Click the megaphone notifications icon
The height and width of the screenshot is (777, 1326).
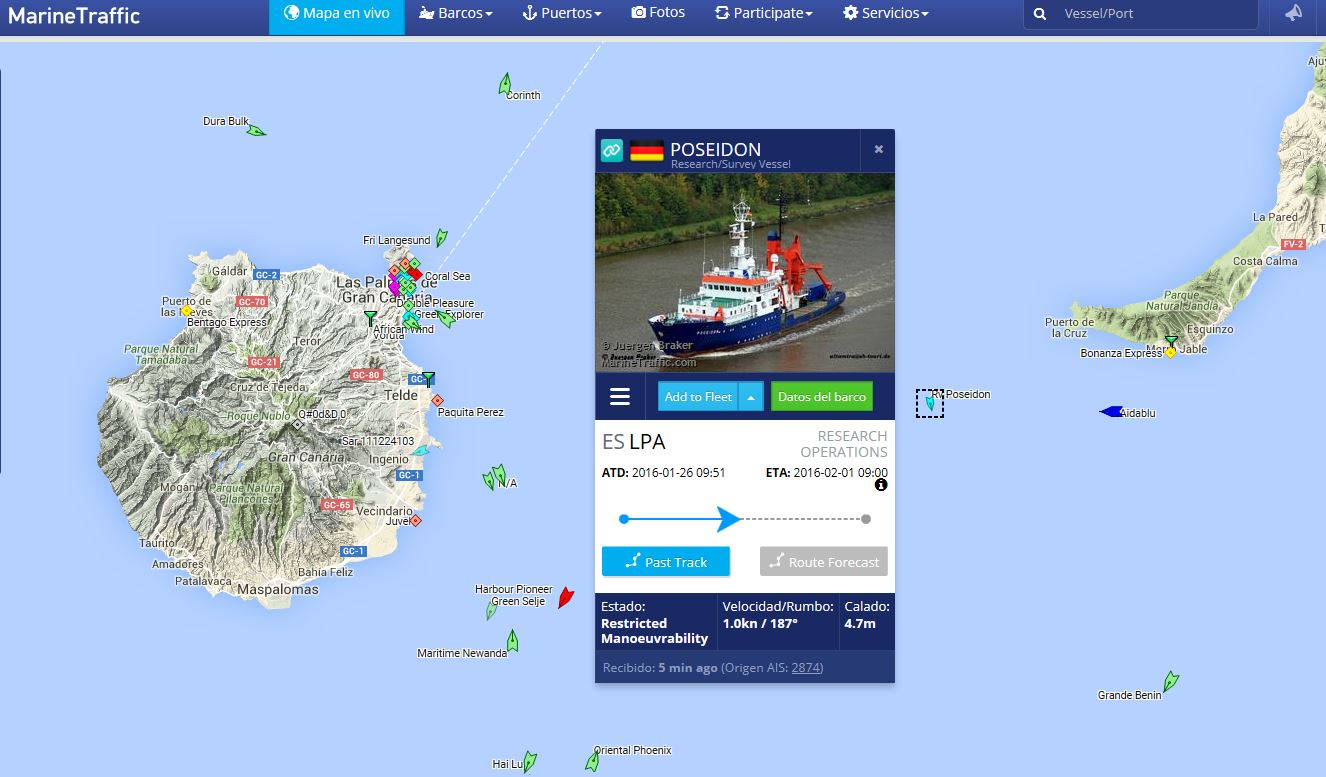[x=1294, y=14]
